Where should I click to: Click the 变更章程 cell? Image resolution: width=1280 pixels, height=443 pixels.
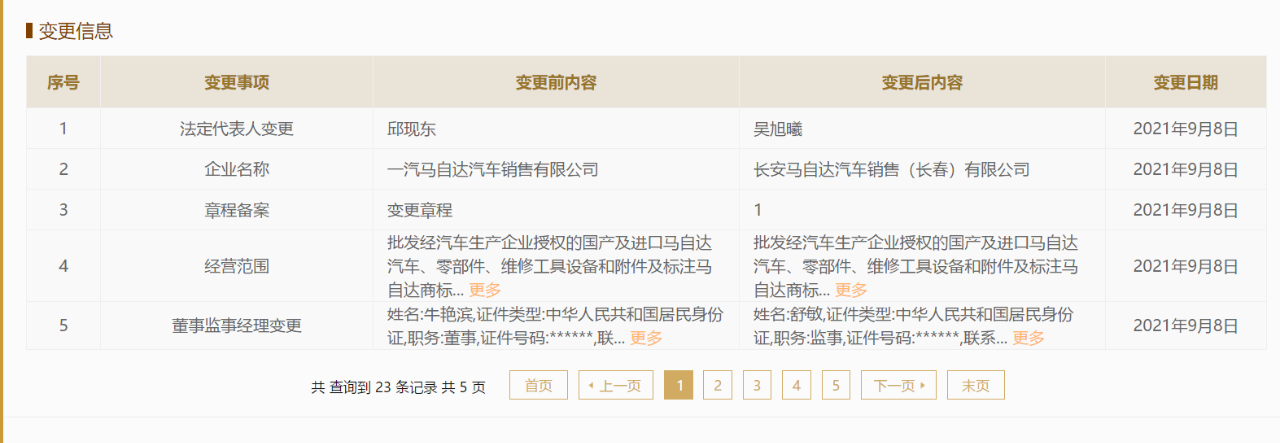556,210
